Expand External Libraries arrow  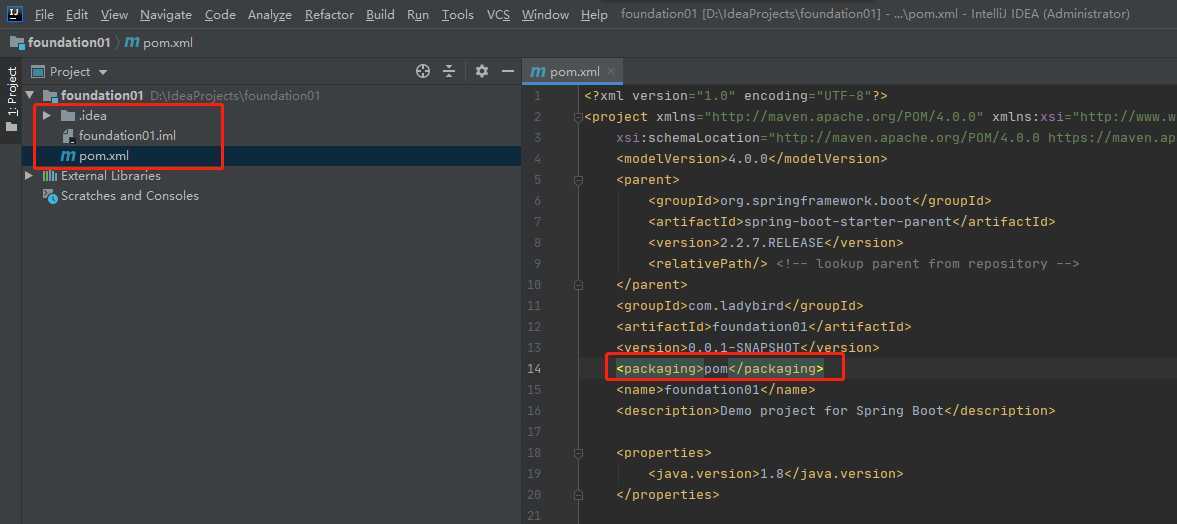point(29,176)
